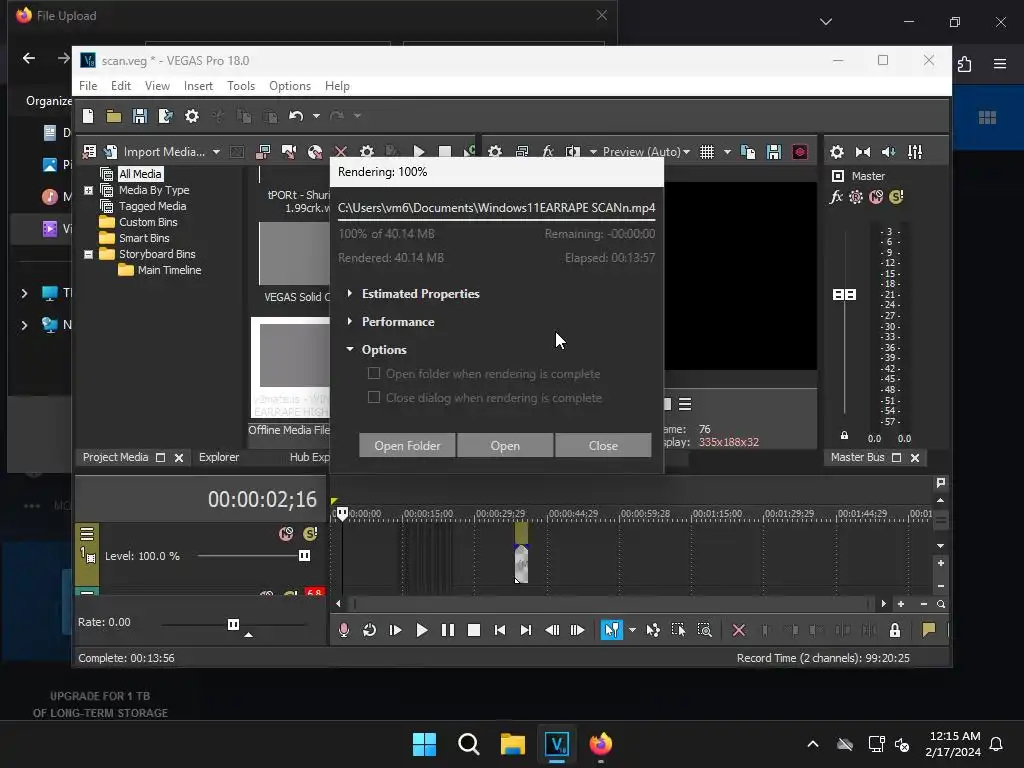Copy preview snapshot to clipboard
The image size is (1024, 768).
click(748, 152)
